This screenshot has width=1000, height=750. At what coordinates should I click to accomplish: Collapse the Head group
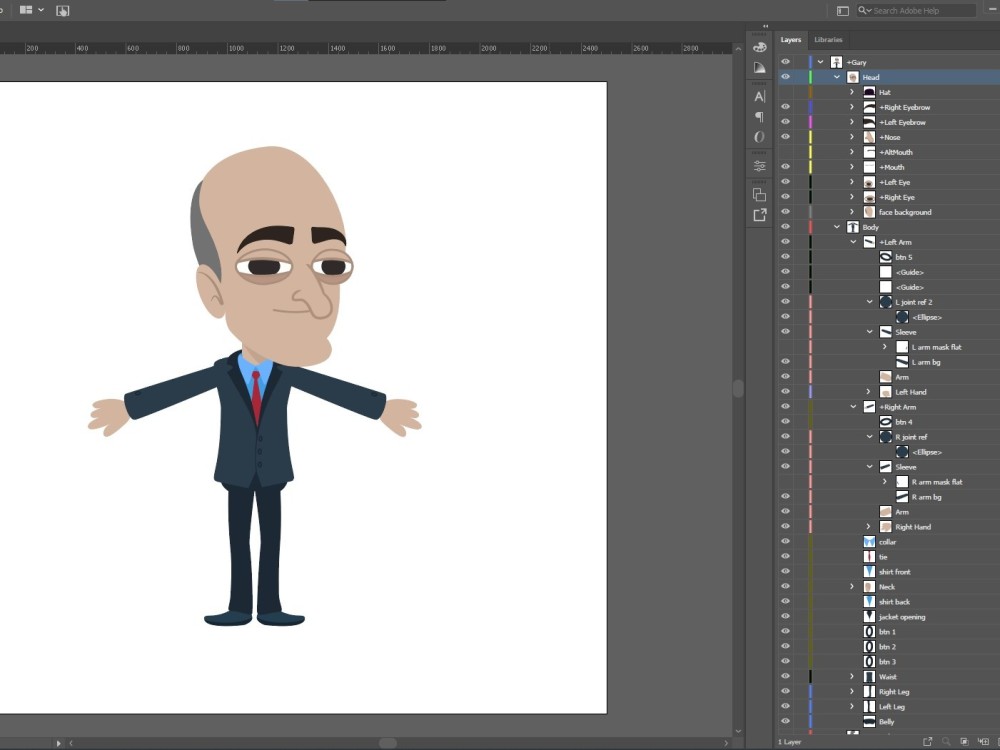tap(837, 77)
